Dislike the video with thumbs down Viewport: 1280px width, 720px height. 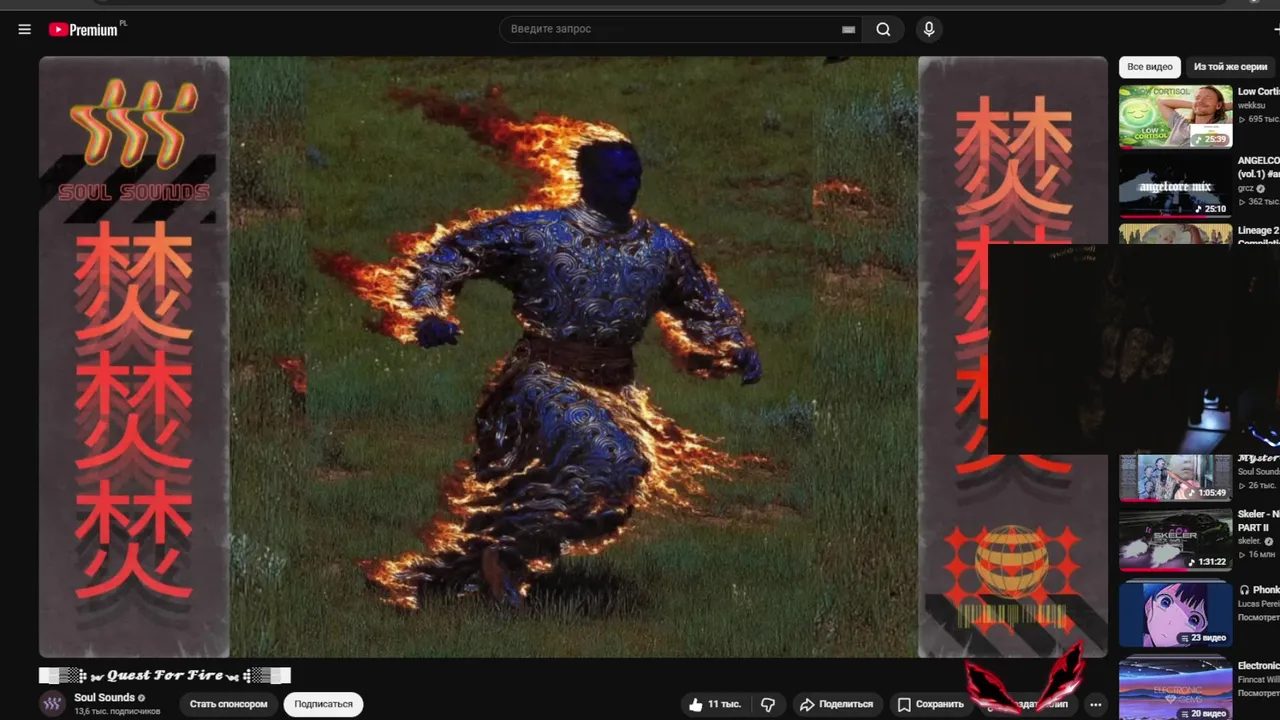768,704
